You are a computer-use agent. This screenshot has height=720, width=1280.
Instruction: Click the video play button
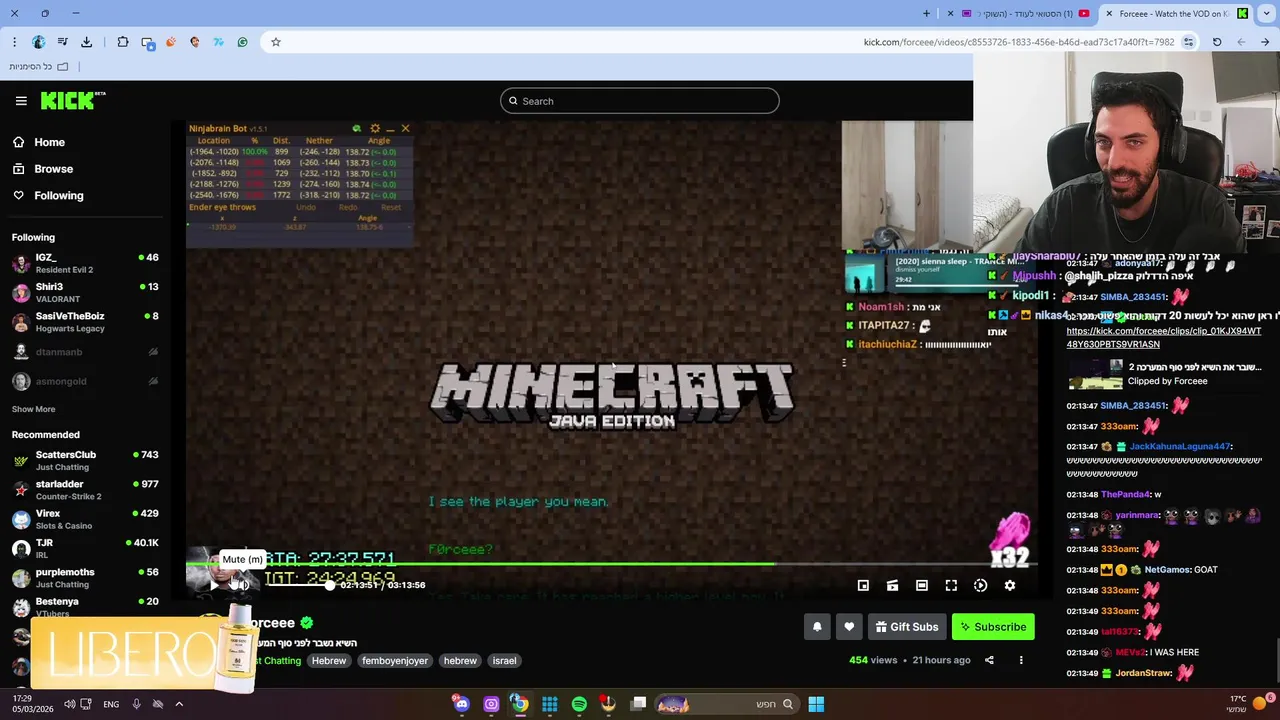[213, 585]
